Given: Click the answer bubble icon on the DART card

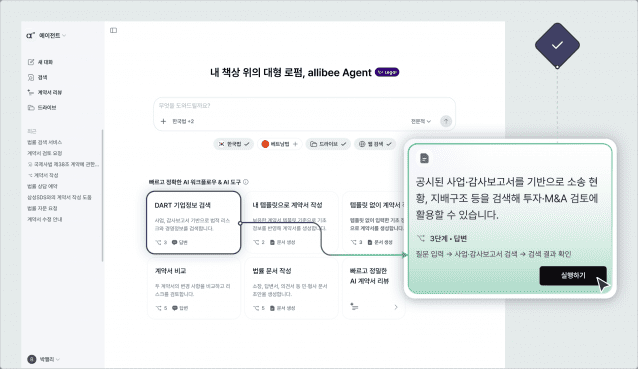Looking at the screenshot, I should pos(175,242).
